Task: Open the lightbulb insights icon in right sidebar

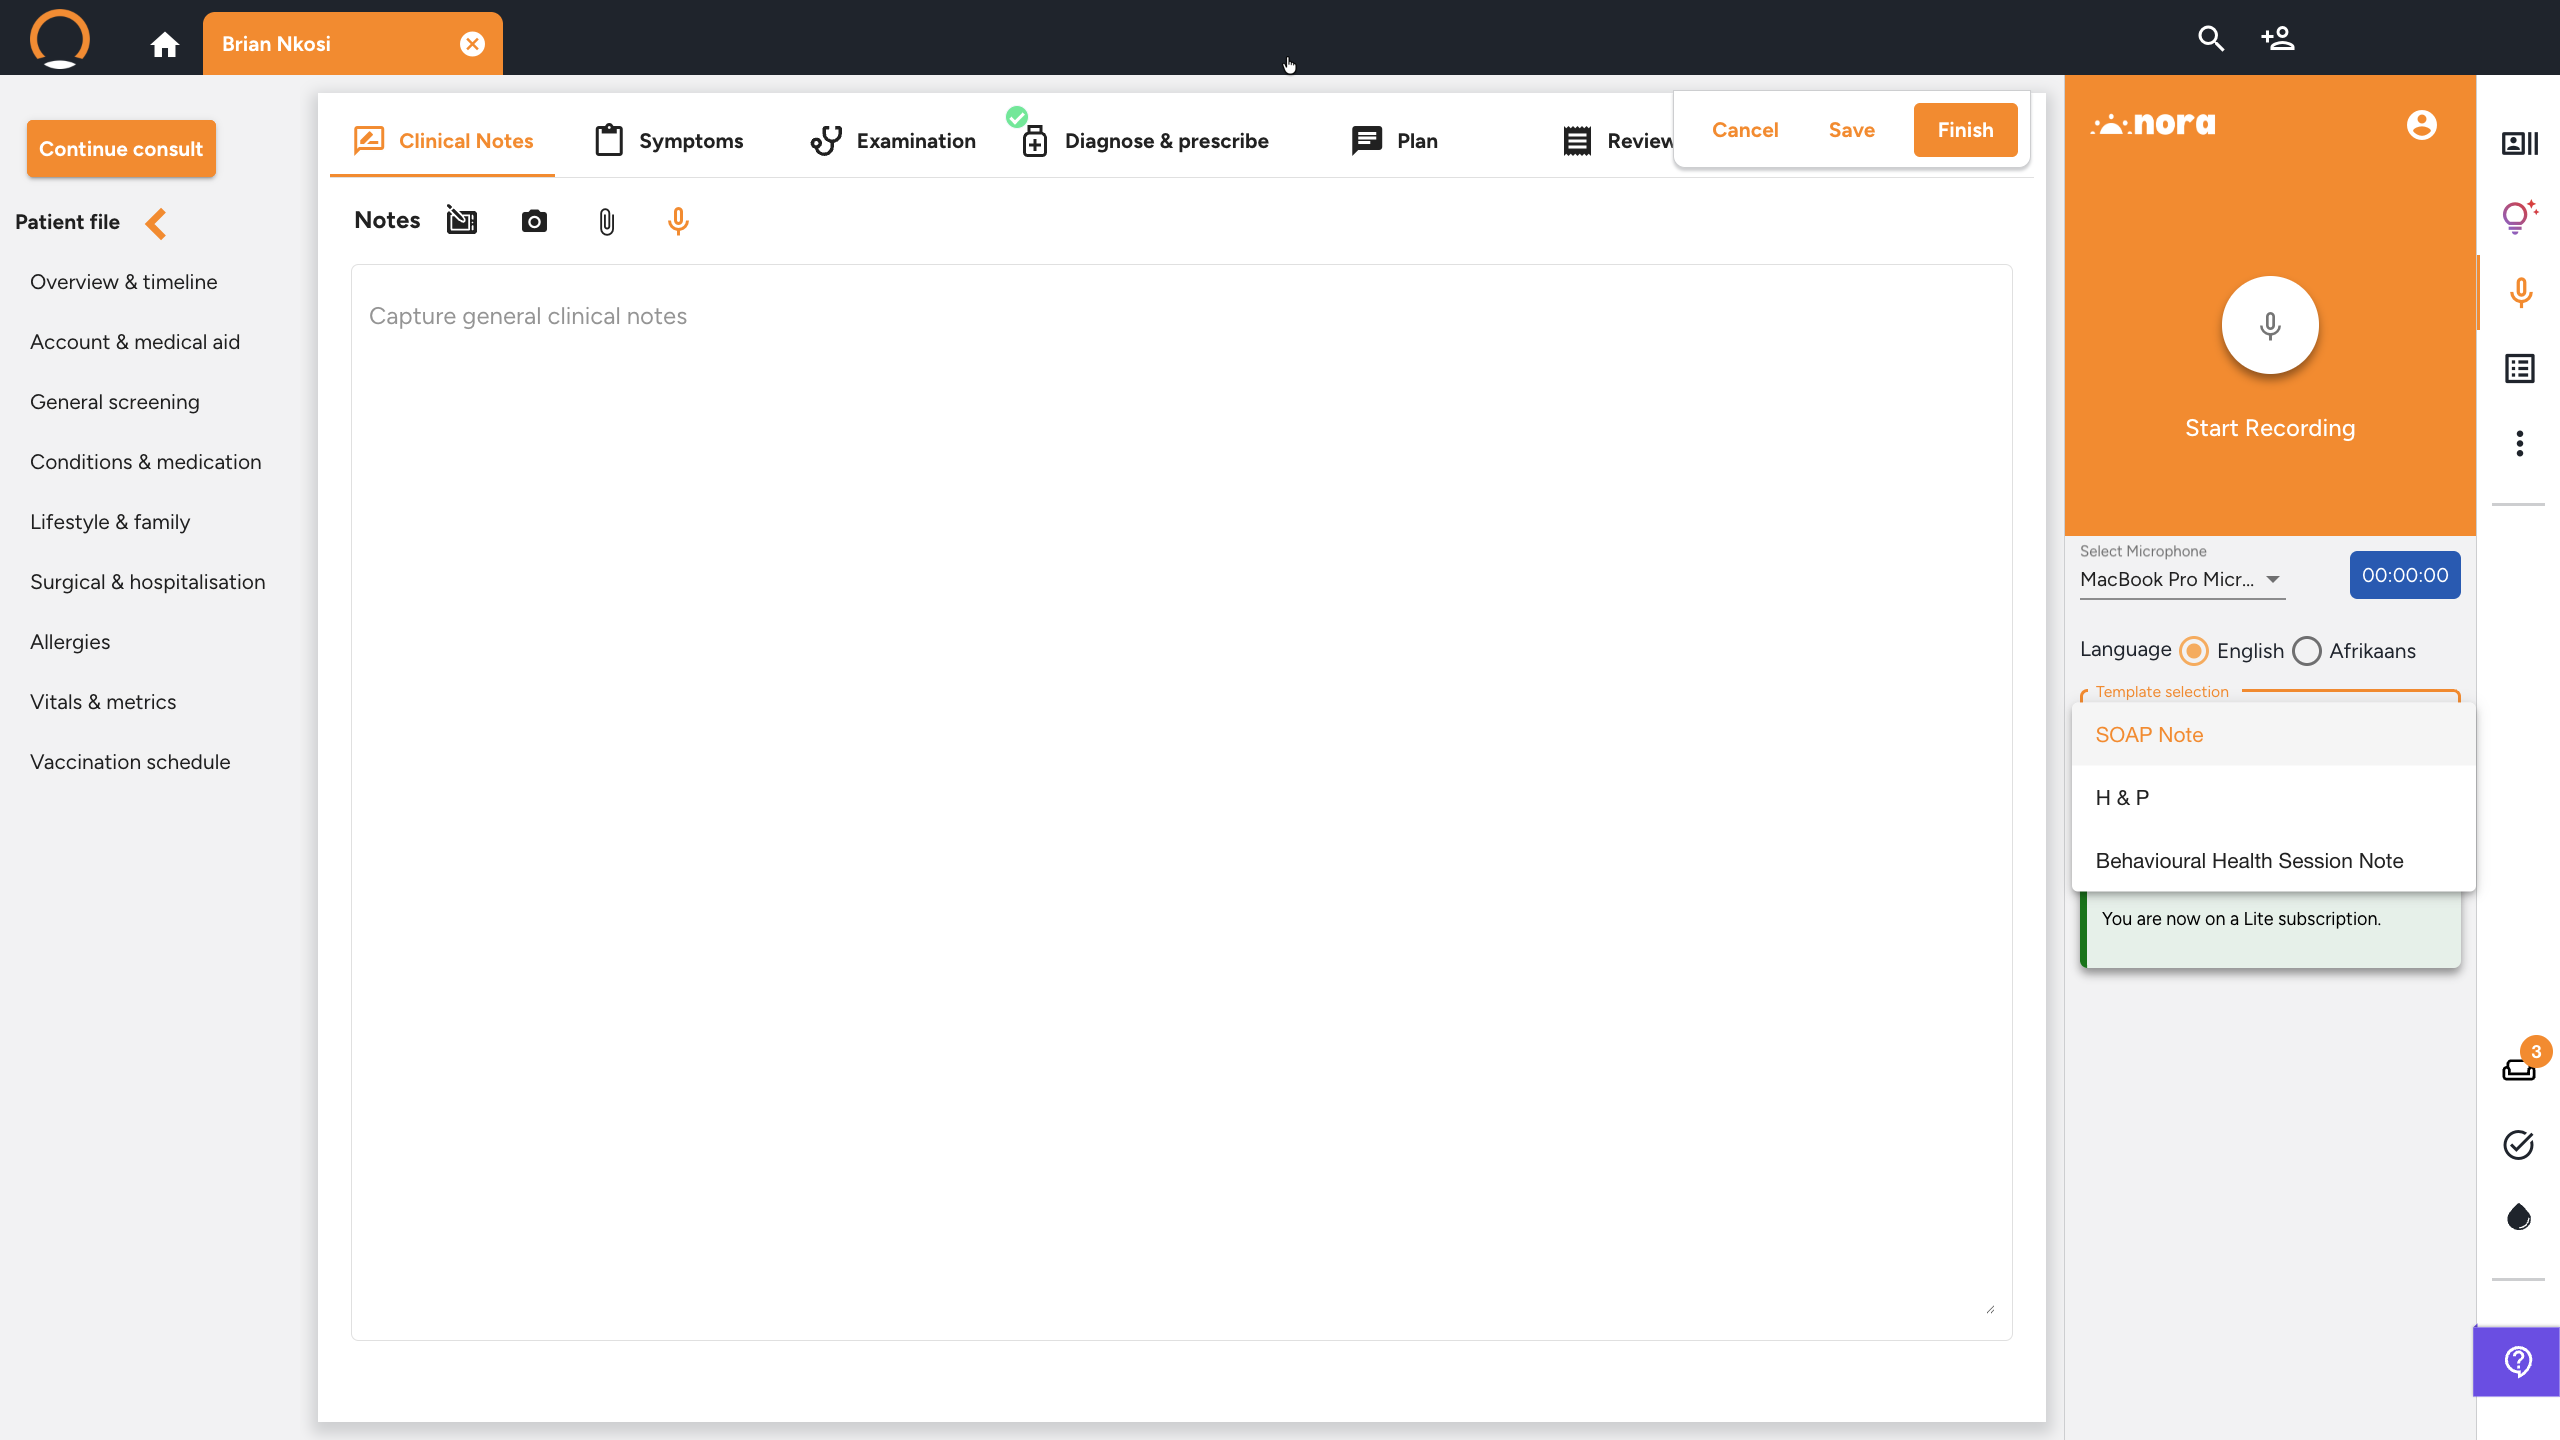Action: [2519, 217]
